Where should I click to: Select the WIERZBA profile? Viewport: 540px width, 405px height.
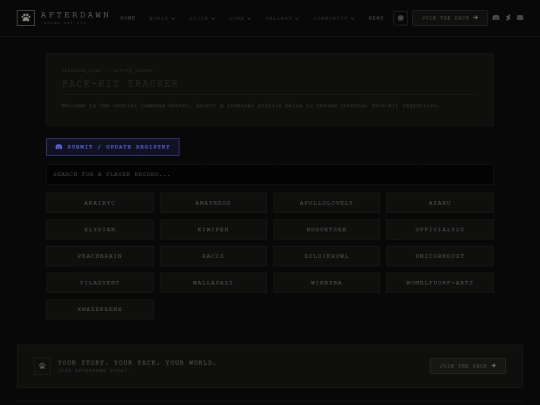point(326,283)
